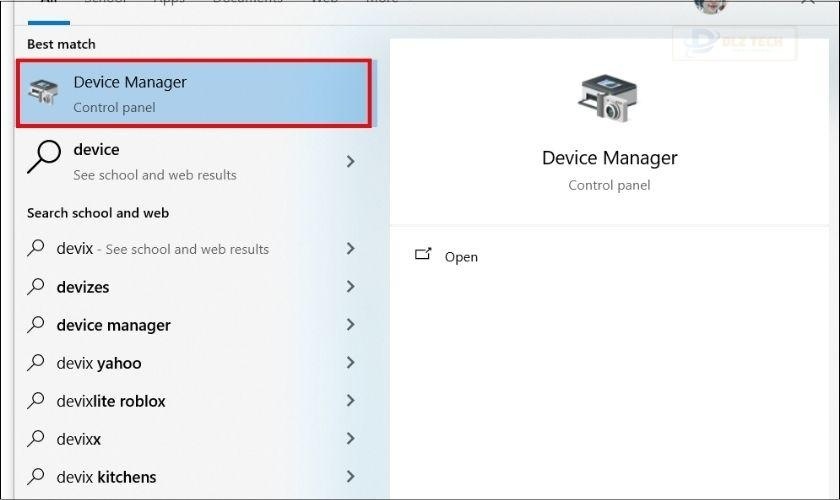
Task: Click the 'See school and web results' text under device
Action: 155,175
